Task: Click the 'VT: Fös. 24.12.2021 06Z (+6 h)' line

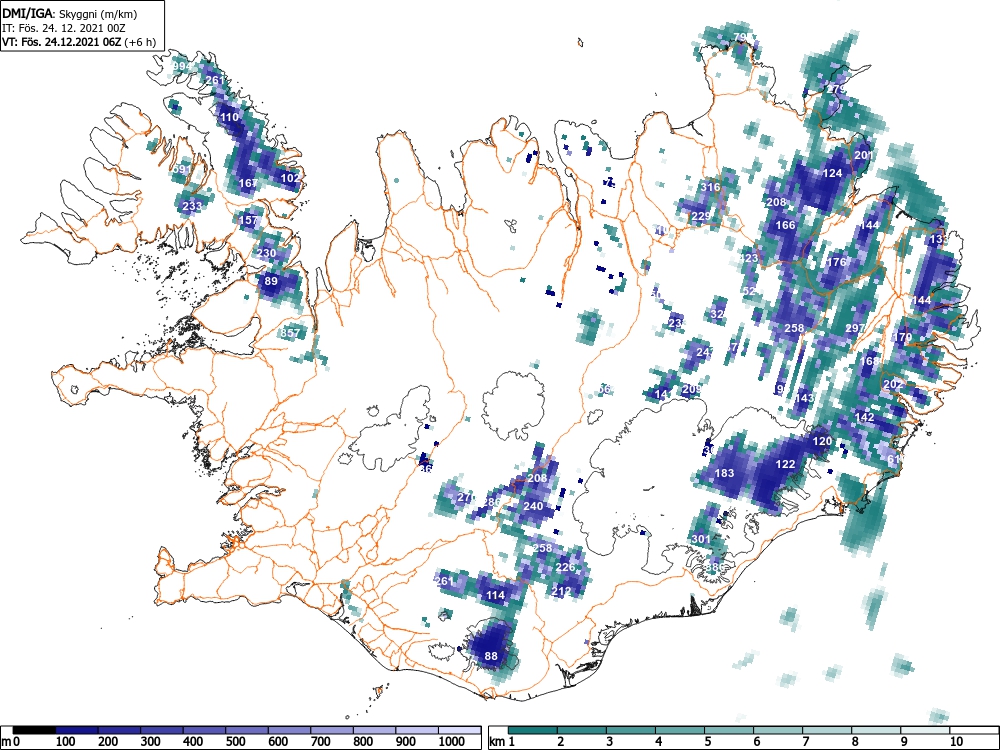Action: tap(79, 42)
